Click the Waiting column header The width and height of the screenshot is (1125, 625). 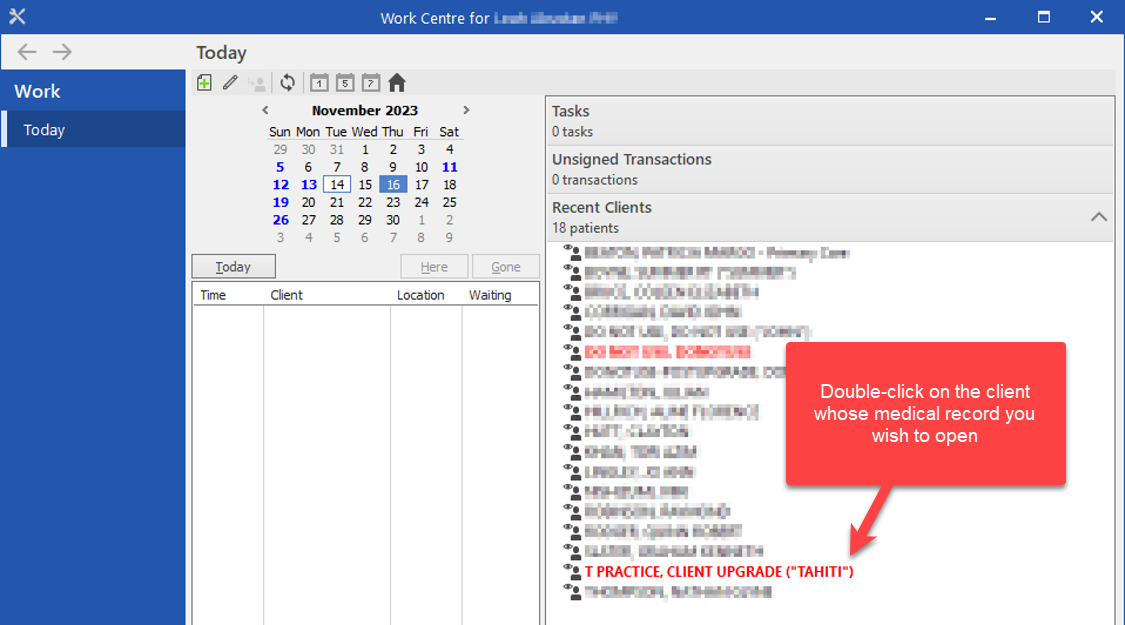(x=490, y=295)
